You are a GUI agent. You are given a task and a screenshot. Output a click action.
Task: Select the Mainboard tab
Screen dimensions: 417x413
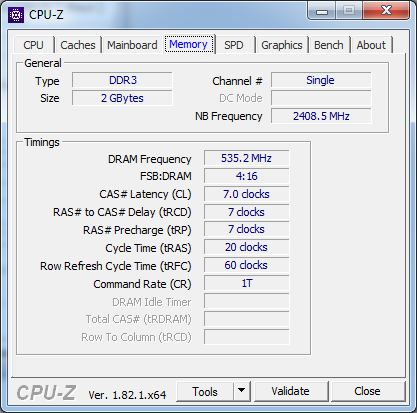click(132, 45)
